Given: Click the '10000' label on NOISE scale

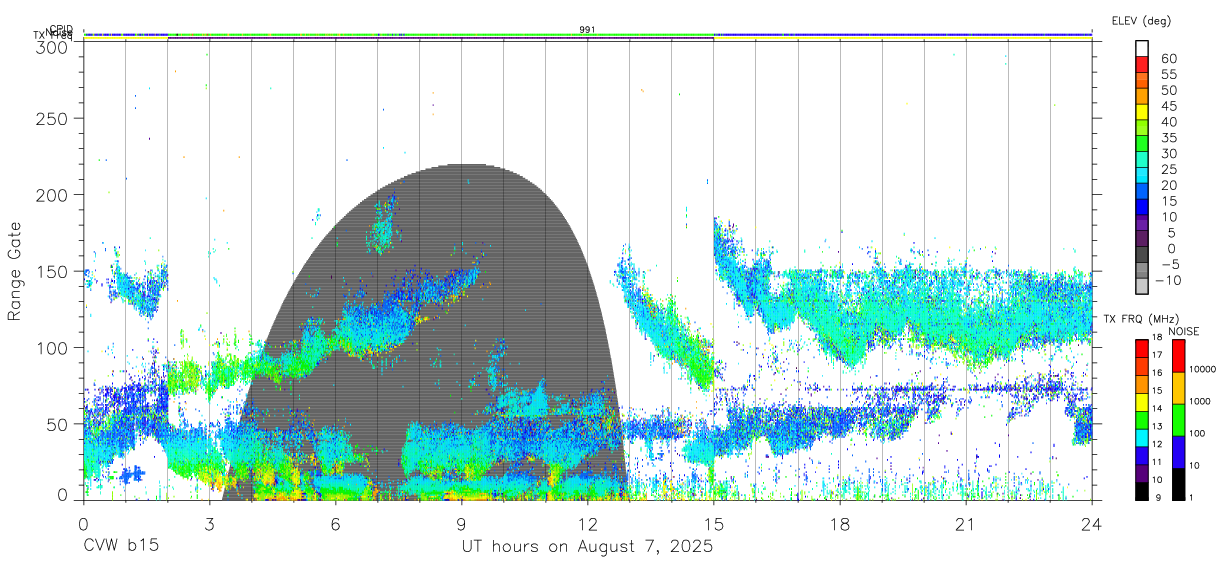Looking at the screenshot, I should point(1202,369).
